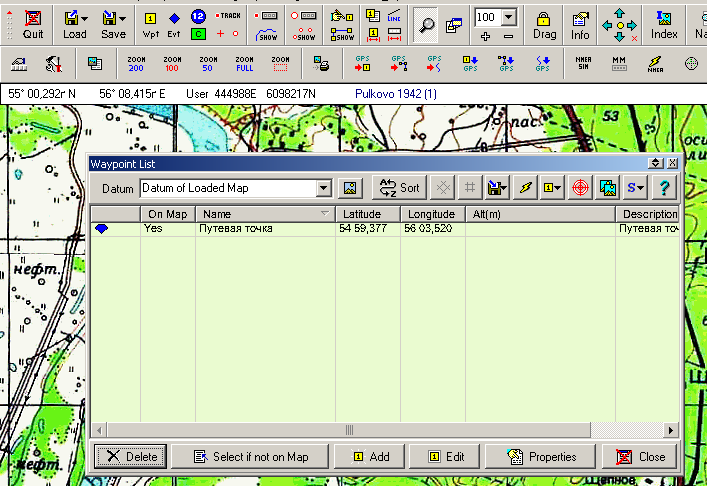Open the zoom percentage 100 dropdown
Screen dimensions: 707x486
tap(509, 17)
